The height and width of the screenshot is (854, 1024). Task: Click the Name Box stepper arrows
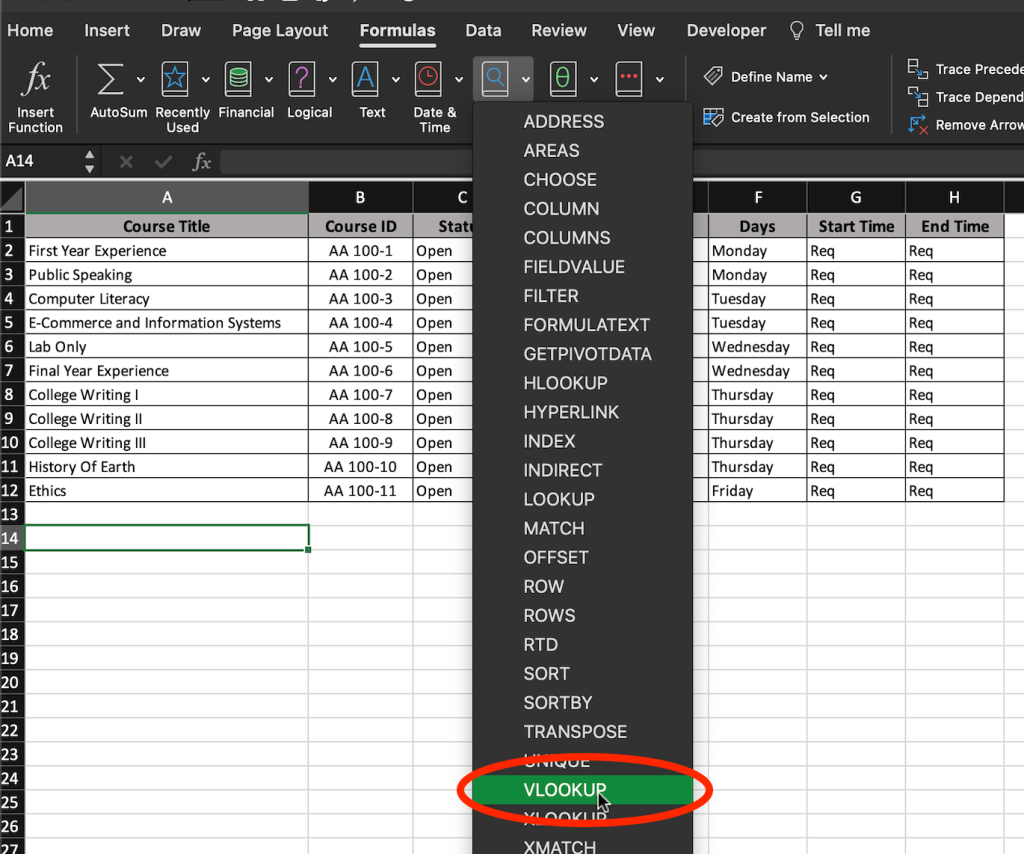(x=89, y=161)
